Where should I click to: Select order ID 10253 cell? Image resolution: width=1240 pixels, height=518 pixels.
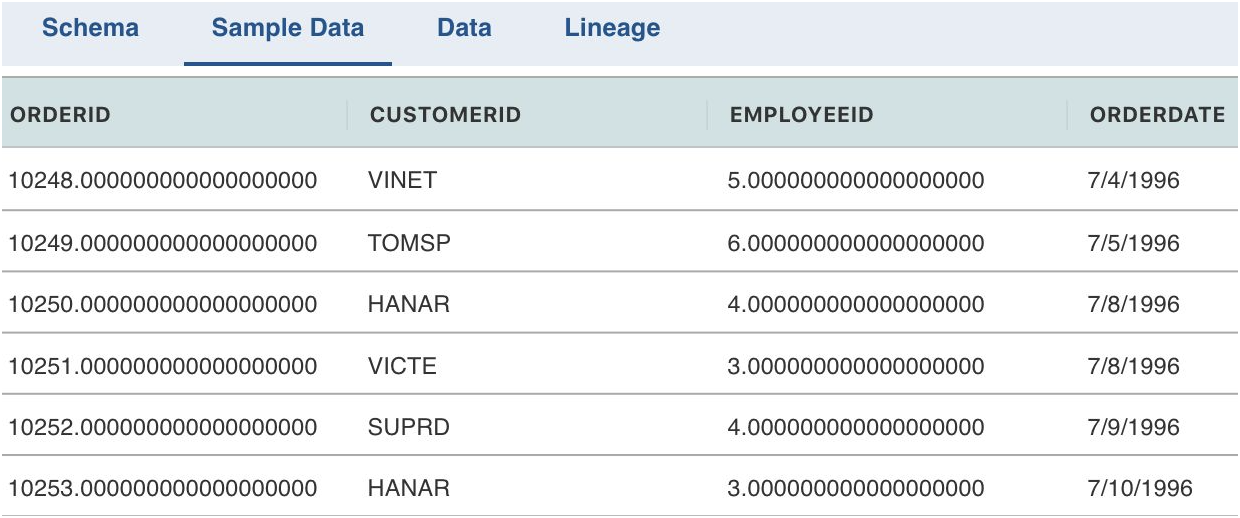pos(163,489)
